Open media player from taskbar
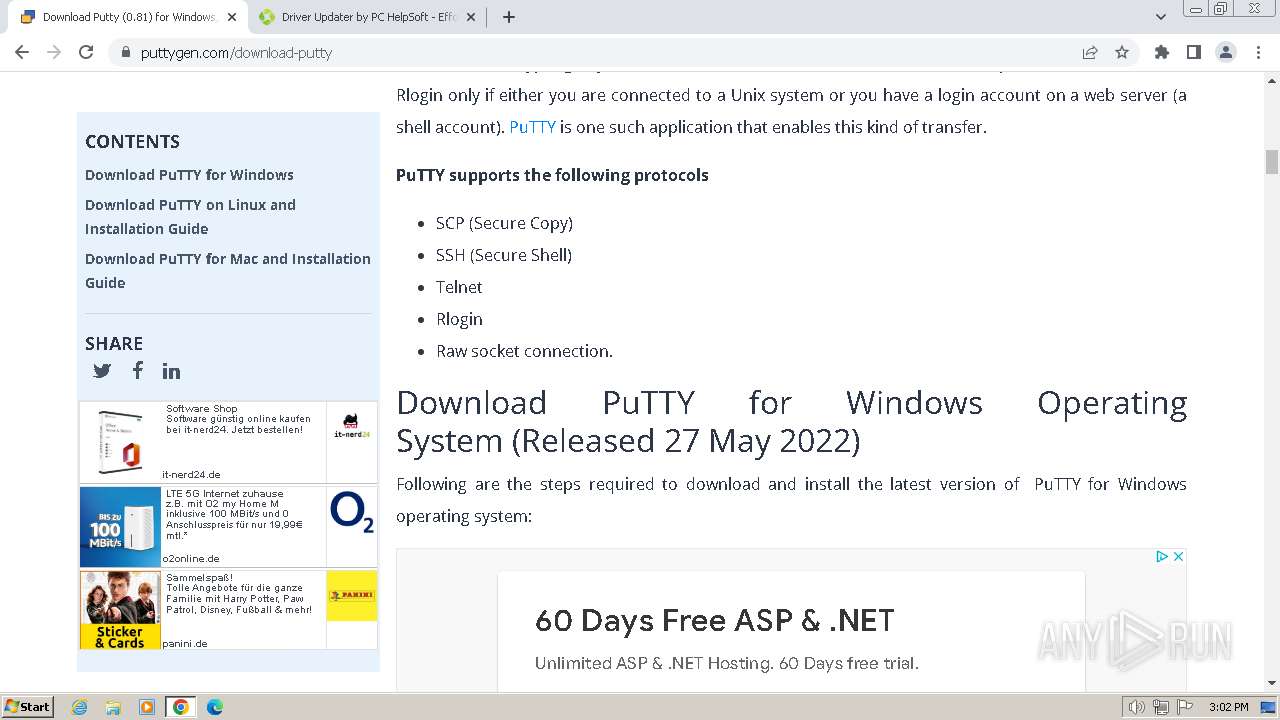Viewport: 1280px width, 720px height. [147, 707]
